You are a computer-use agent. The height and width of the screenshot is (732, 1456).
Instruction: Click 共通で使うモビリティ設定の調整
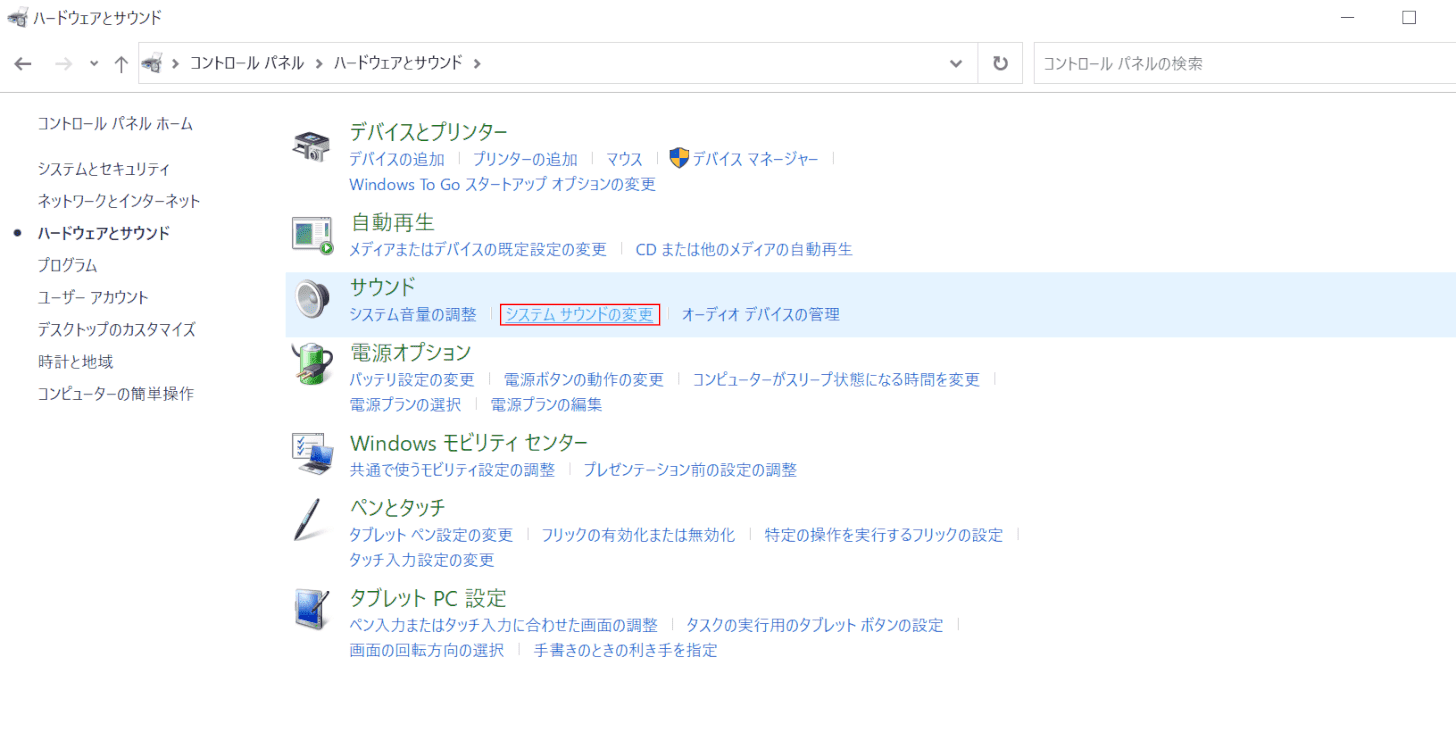click(452, 469)
